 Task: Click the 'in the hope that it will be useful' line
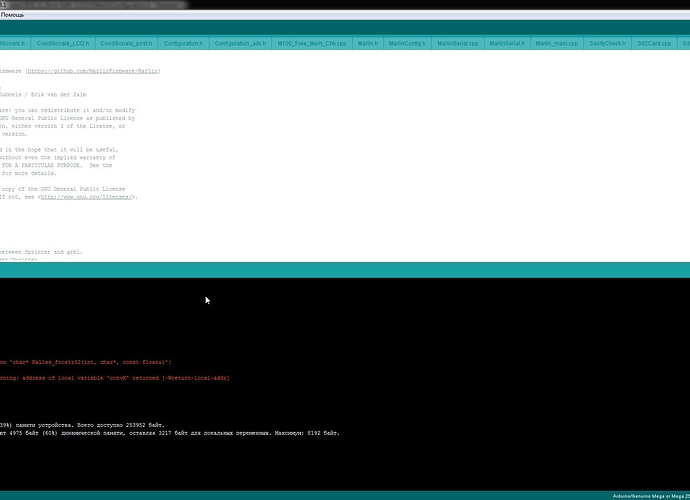59,150
